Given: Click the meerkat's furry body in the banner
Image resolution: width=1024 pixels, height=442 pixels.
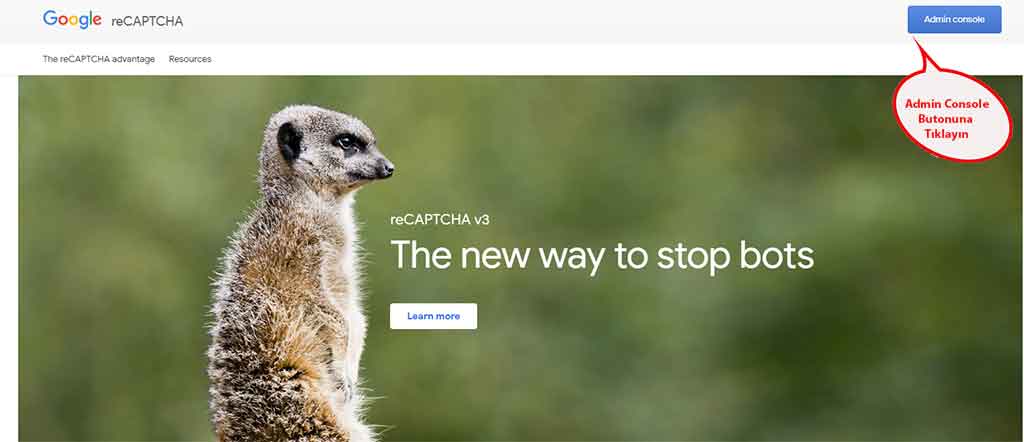Looking at the screenshot, I should tap(287, 313).
